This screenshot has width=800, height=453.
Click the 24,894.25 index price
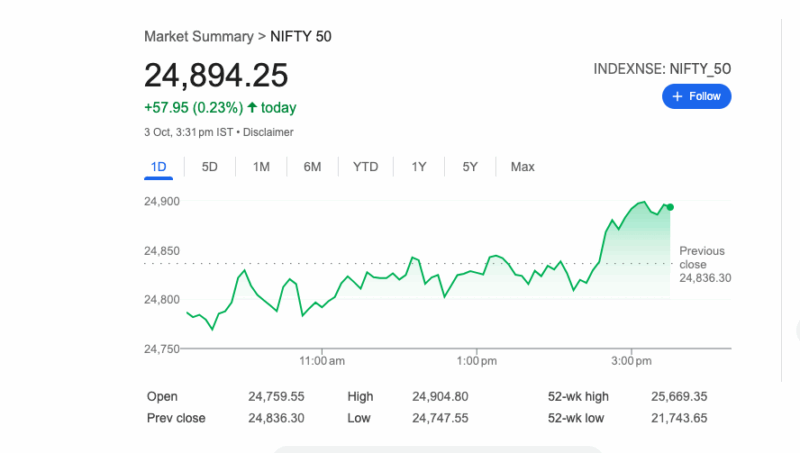point(216,75)
